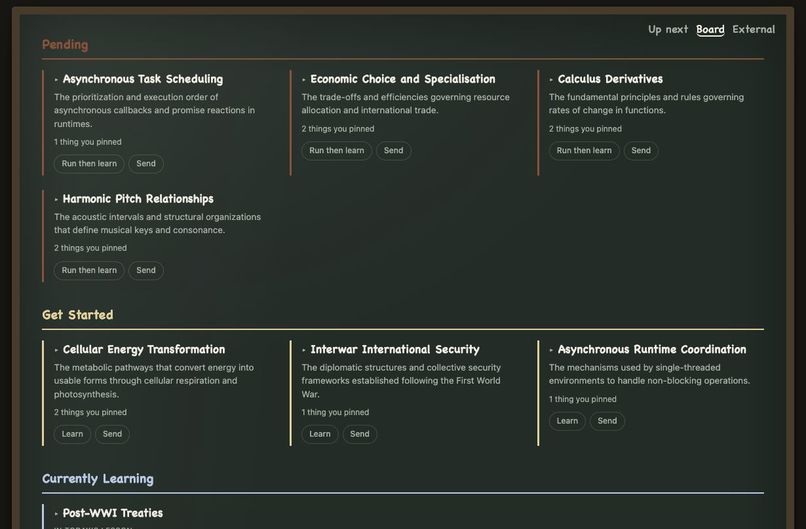Click '2 things you pinned' under Cellular Energy Transformation
The height and width of the screenshot is (529, 806).
tap(90, 412)
